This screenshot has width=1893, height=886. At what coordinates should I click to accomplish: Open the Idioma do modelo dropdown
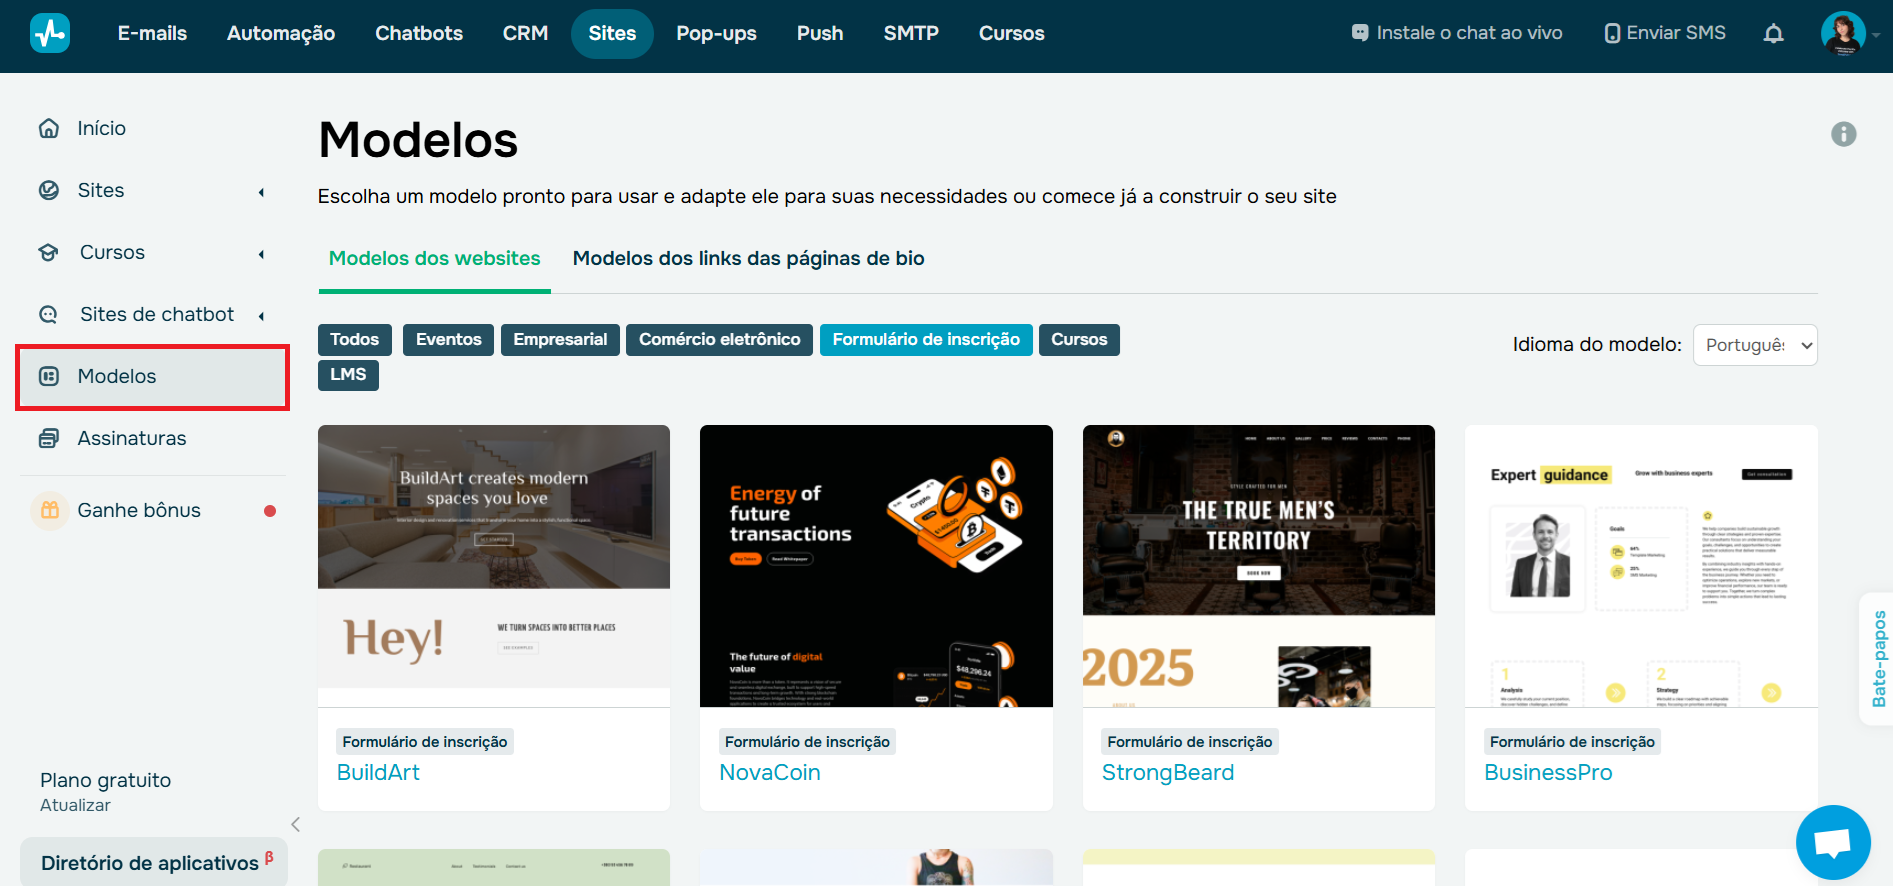tap(1754, 345)
